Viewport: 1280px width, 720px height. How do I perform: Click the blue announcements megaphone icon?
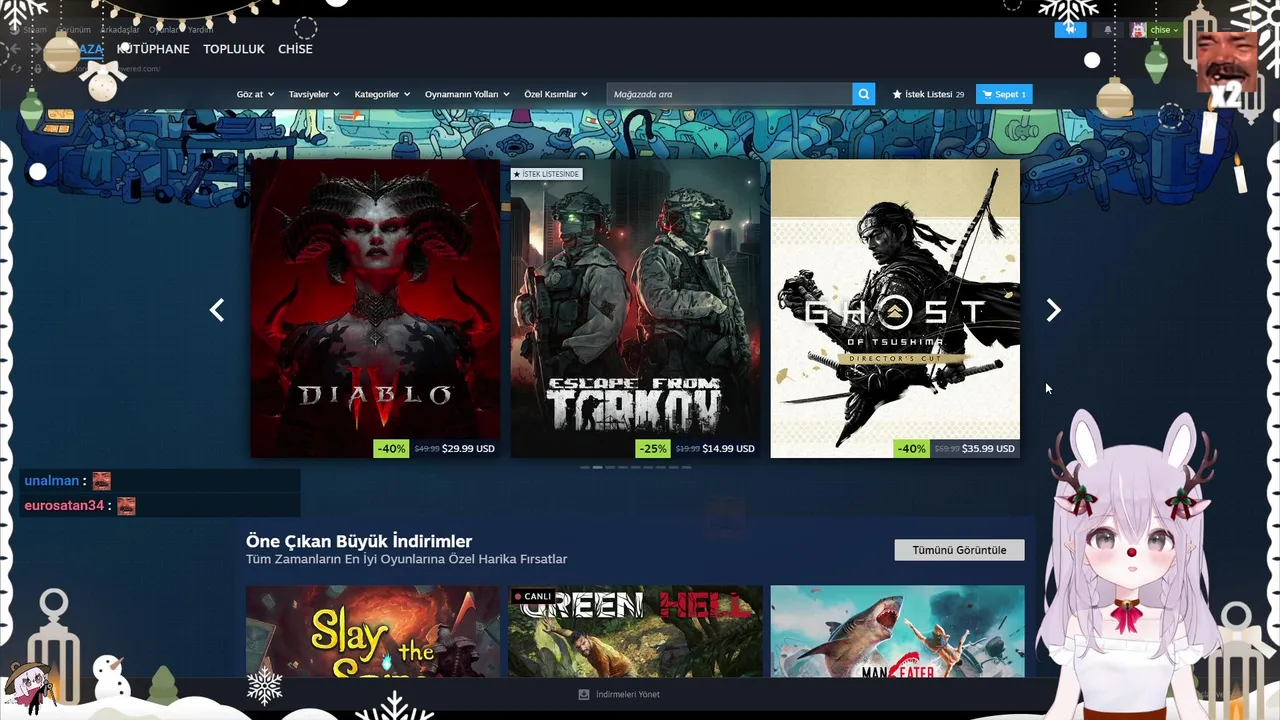(x=1070, y=30)
